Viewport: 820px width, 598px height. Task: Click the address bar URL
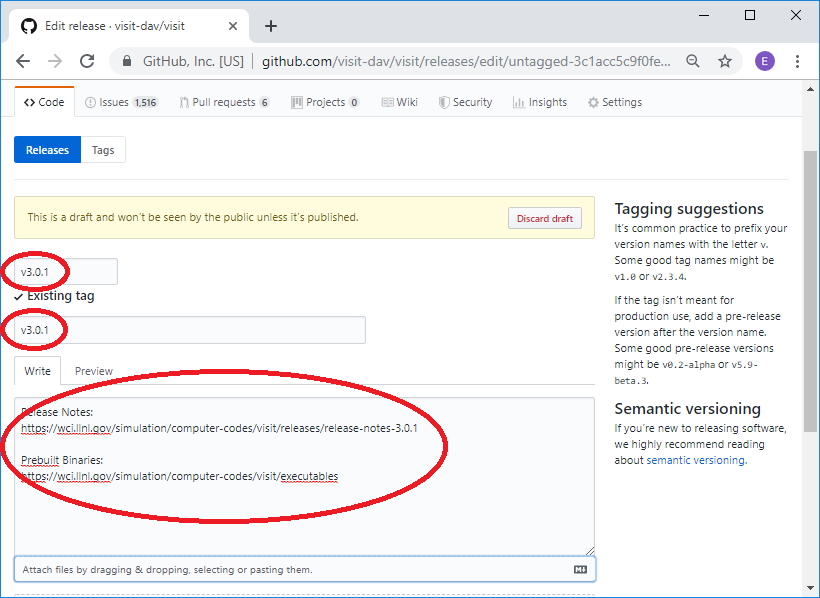pos(466,61)
